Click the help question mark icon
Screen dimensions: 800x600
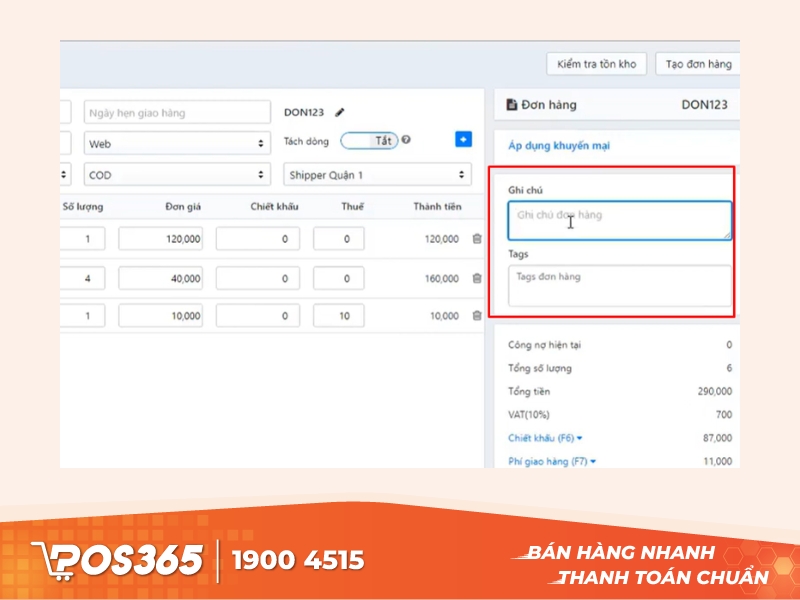point(406,140)
